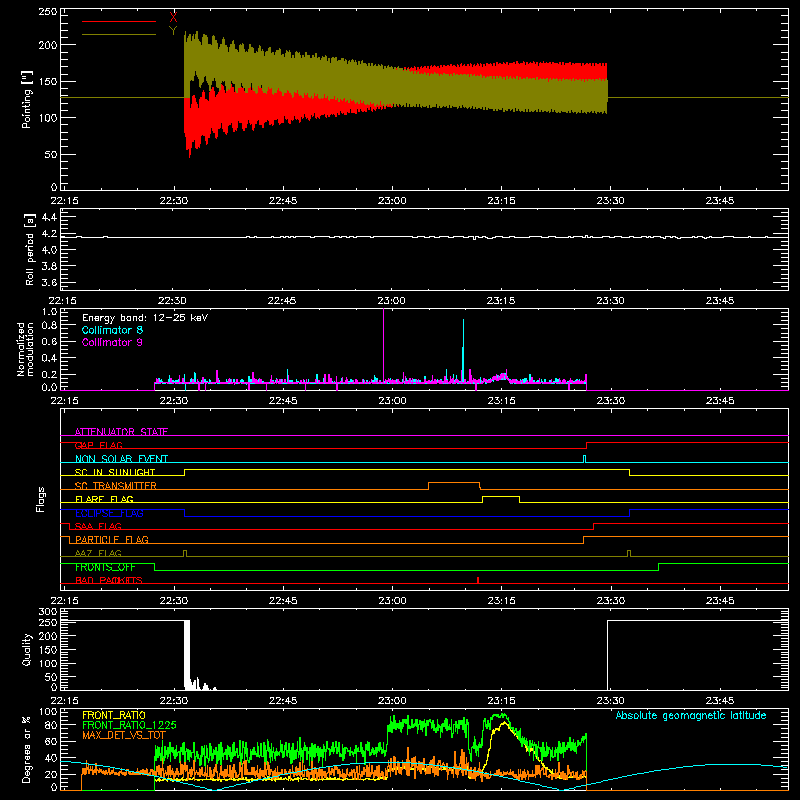Click the PARTICLE_FLAG label
The height and width of the screenshot is (800, 800).
click(x=112, y=539)
